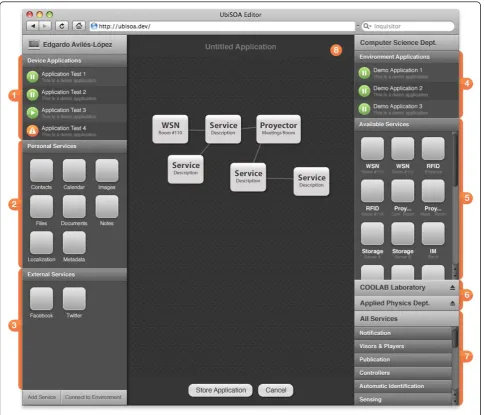Viewport: 484px width, 415px height.
Task: Click the Environment Applications section header
Action: (406, 57)
